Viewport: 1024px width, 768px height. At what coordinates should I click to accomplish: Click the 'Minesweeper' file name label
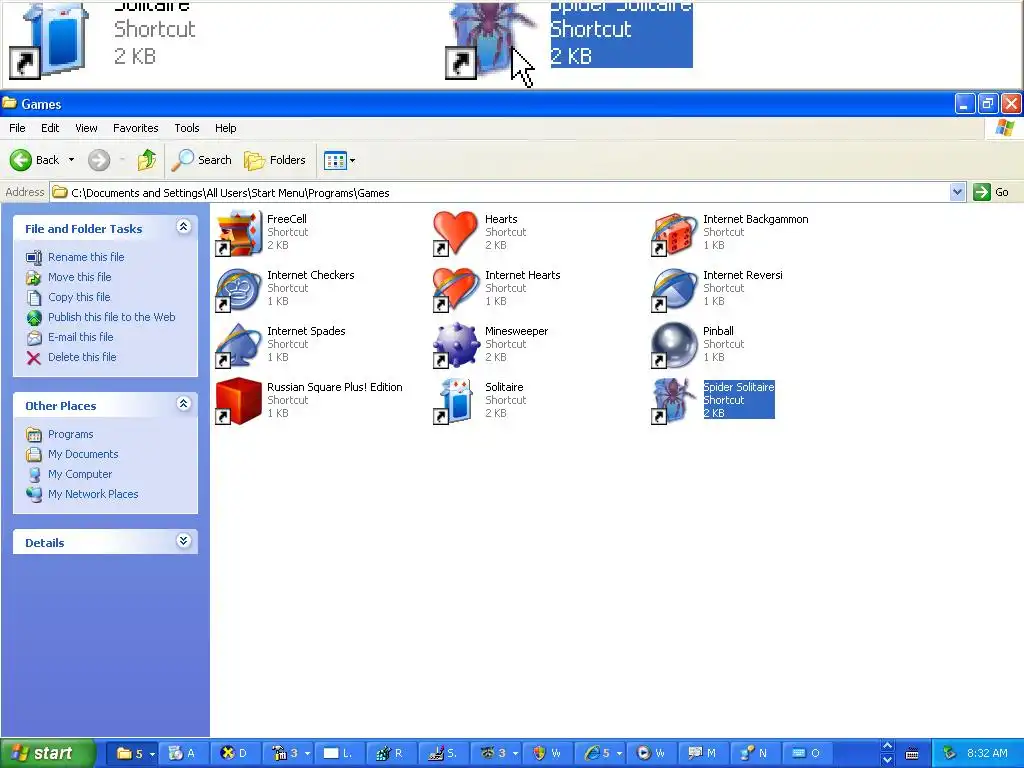[517, 331]
